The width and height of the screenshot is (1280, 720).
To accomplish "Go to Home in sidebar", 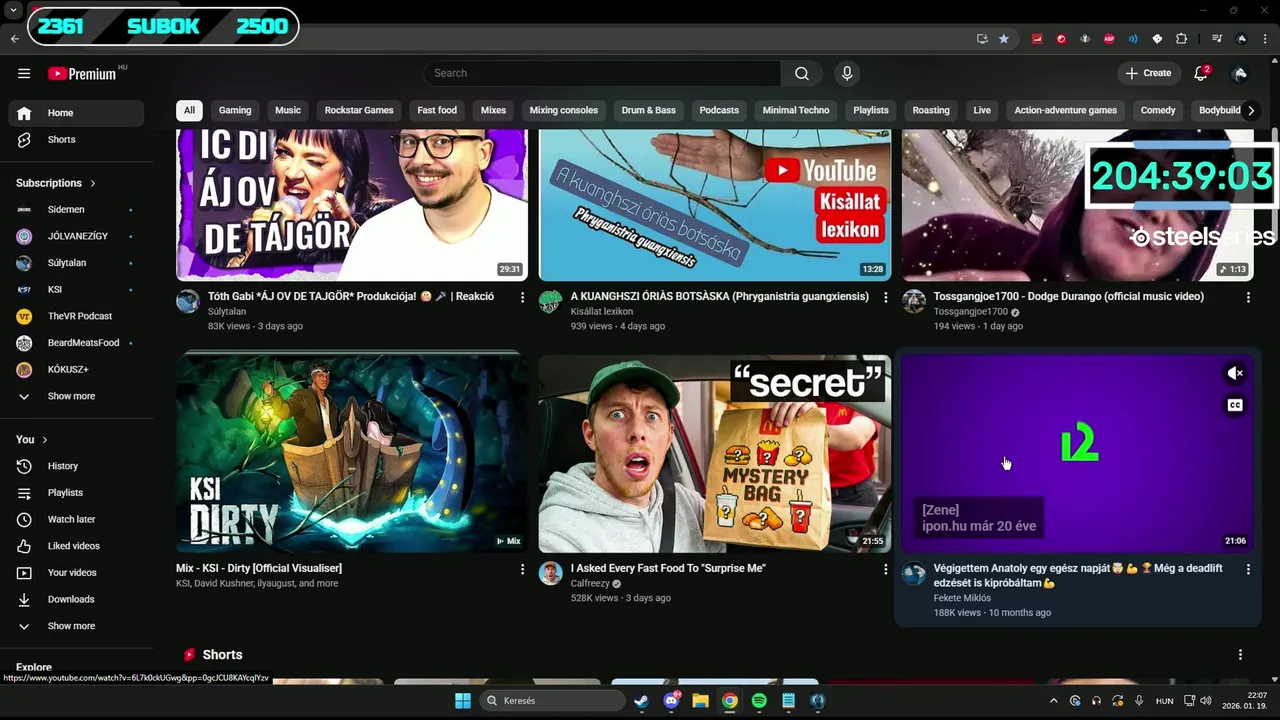I will pyautogui.click(x=76, y=113).
